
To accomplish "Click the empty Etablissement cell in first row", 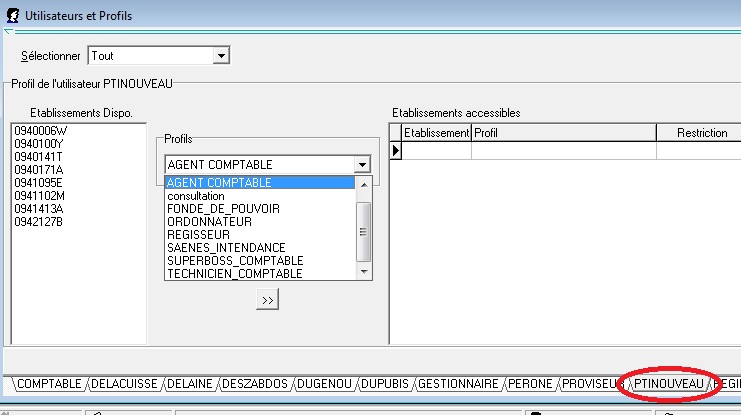I will (436, 151).
